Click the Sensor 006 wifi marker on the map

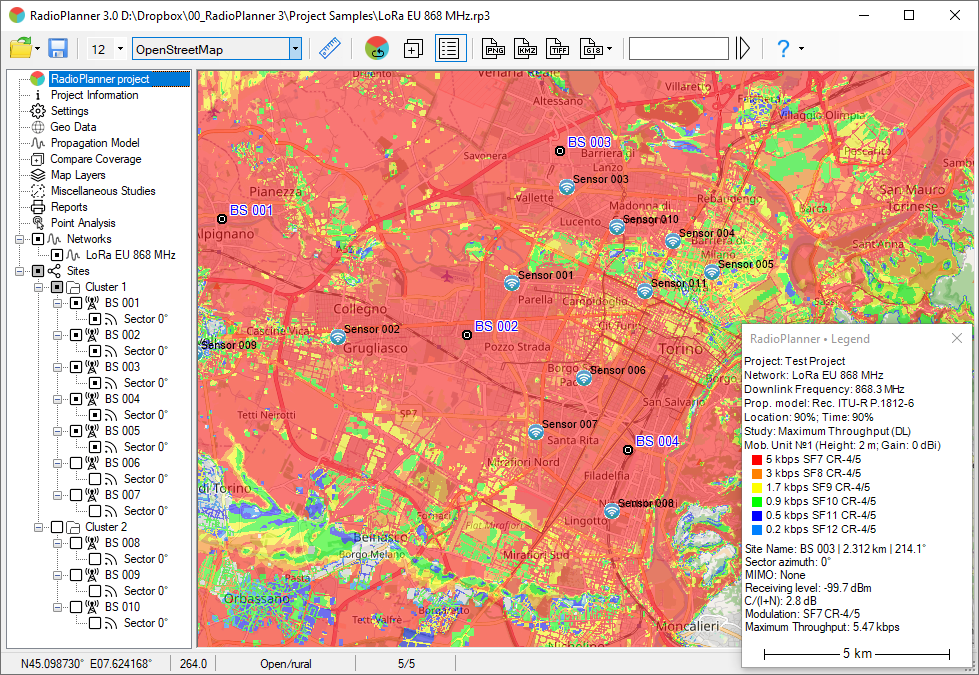(x=584, y=378)
